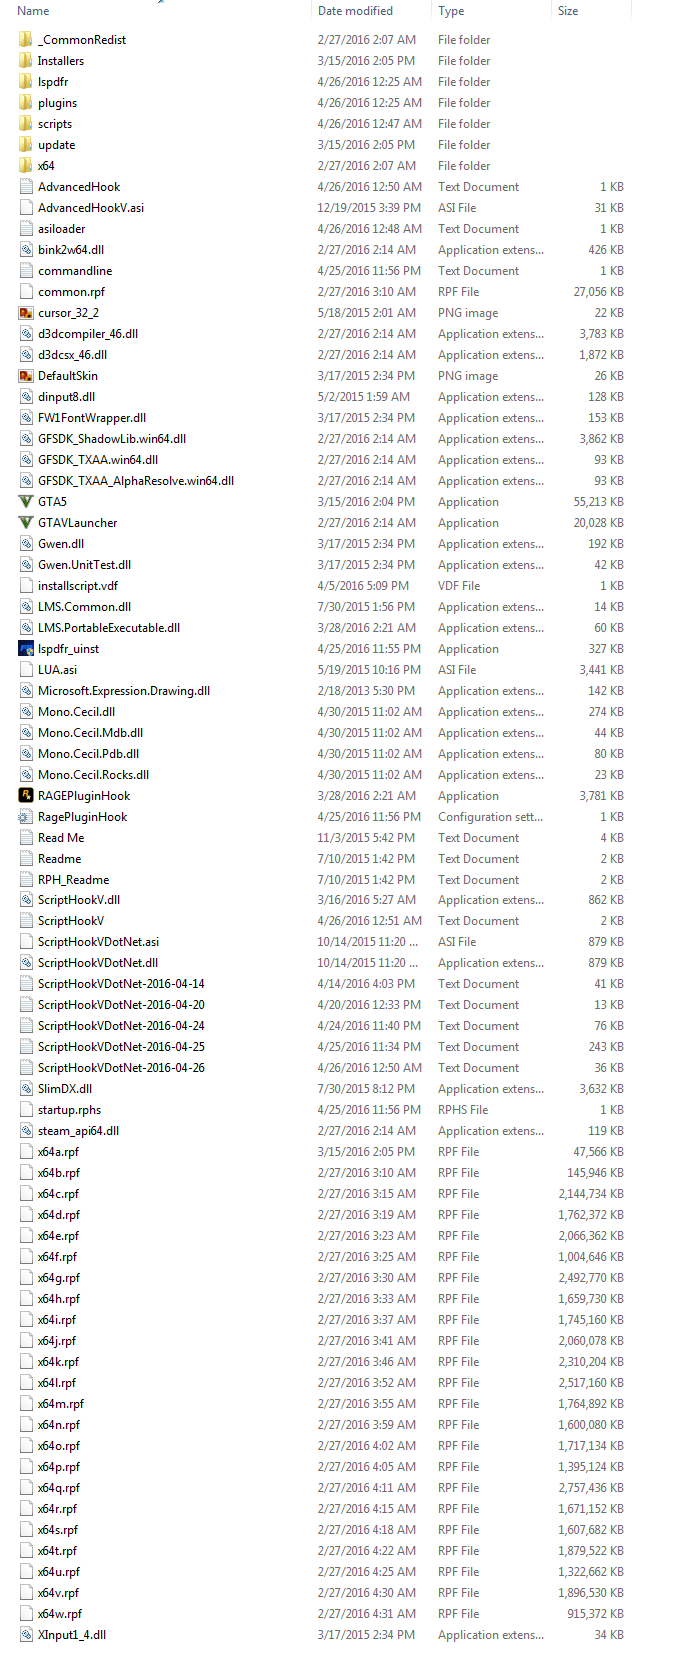Click the Gwen.dll file icon
This screenshot has height=1653, width=674.
(26, 544)
